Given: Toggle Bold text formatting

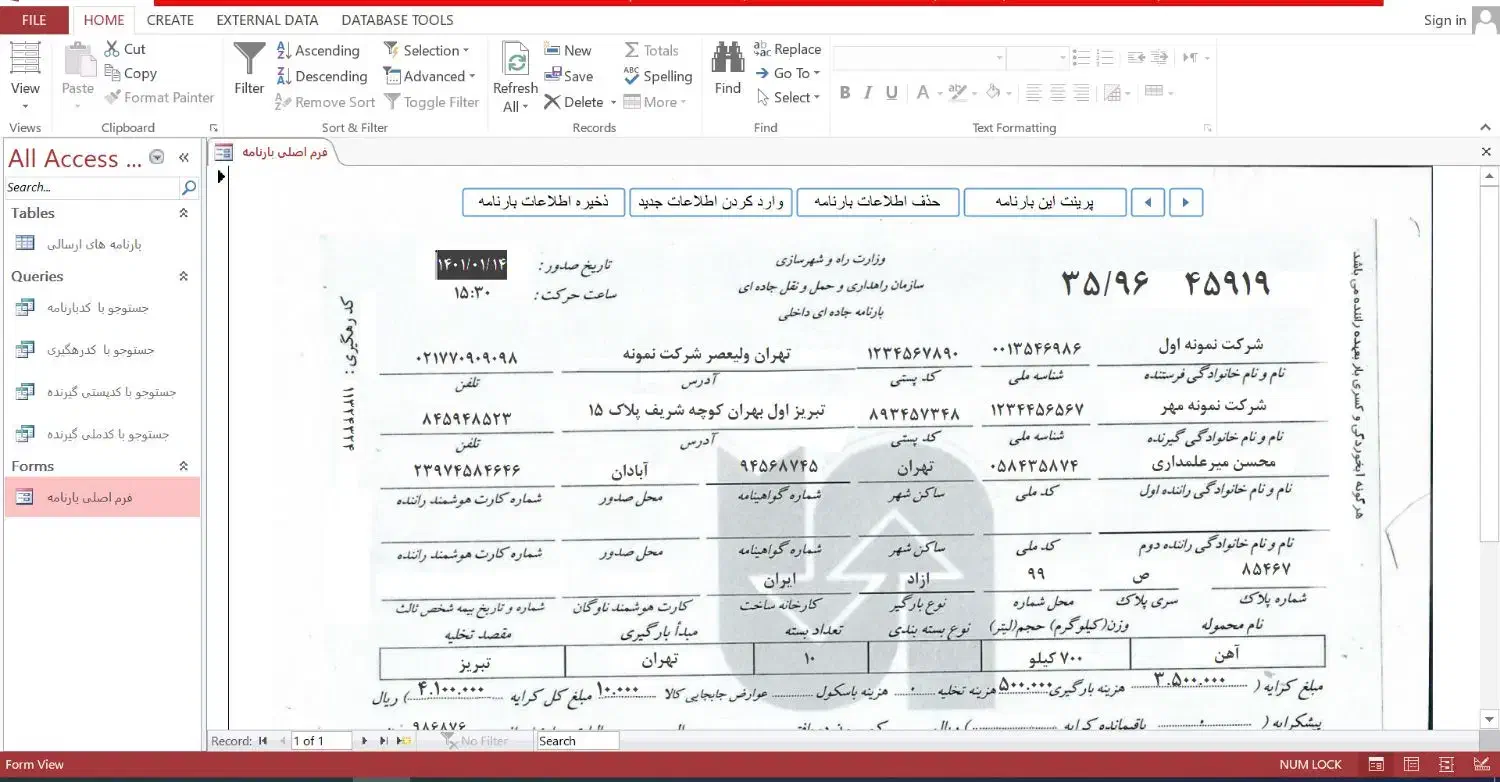Looking at the screenshot, I should click(x=845, y=92).
